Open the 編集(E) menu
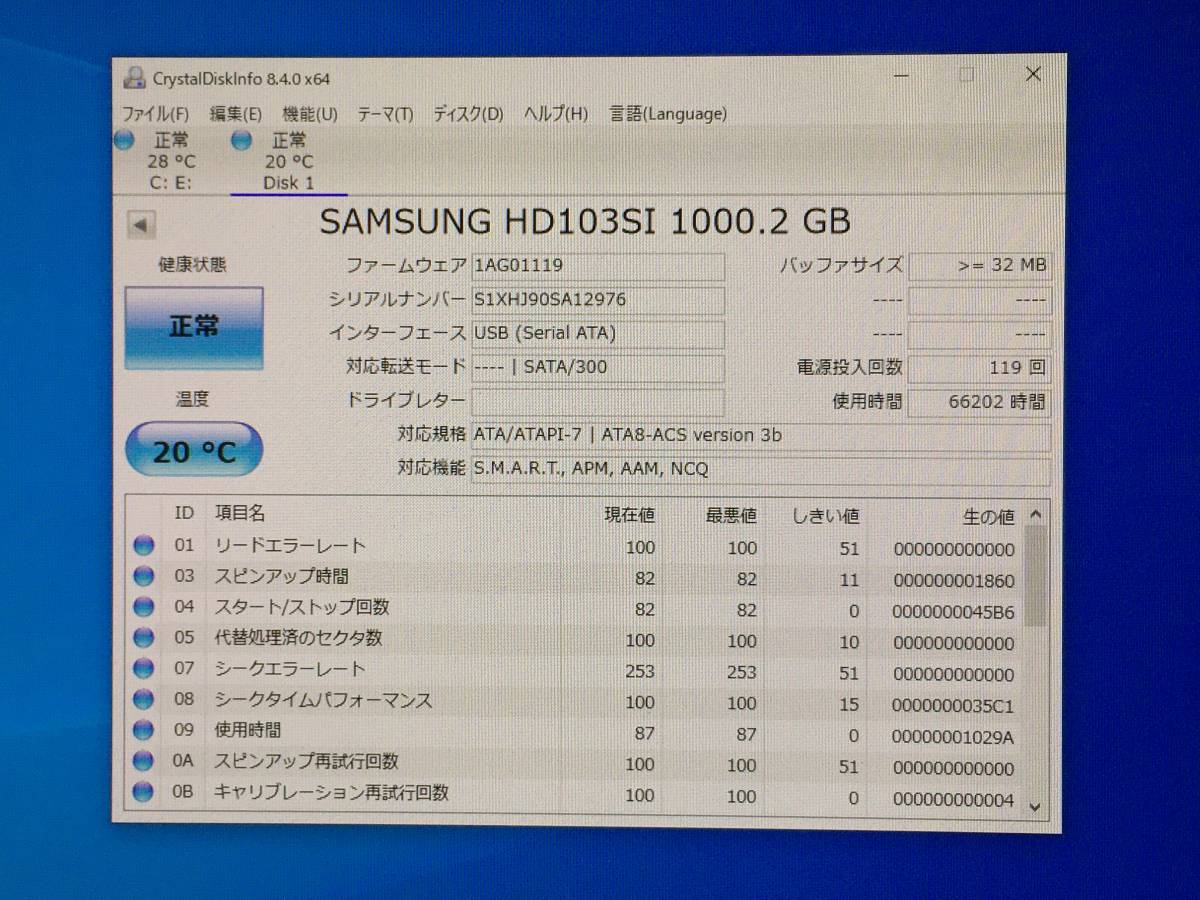This screenshot has width=1200, height=900. [236, 114]
